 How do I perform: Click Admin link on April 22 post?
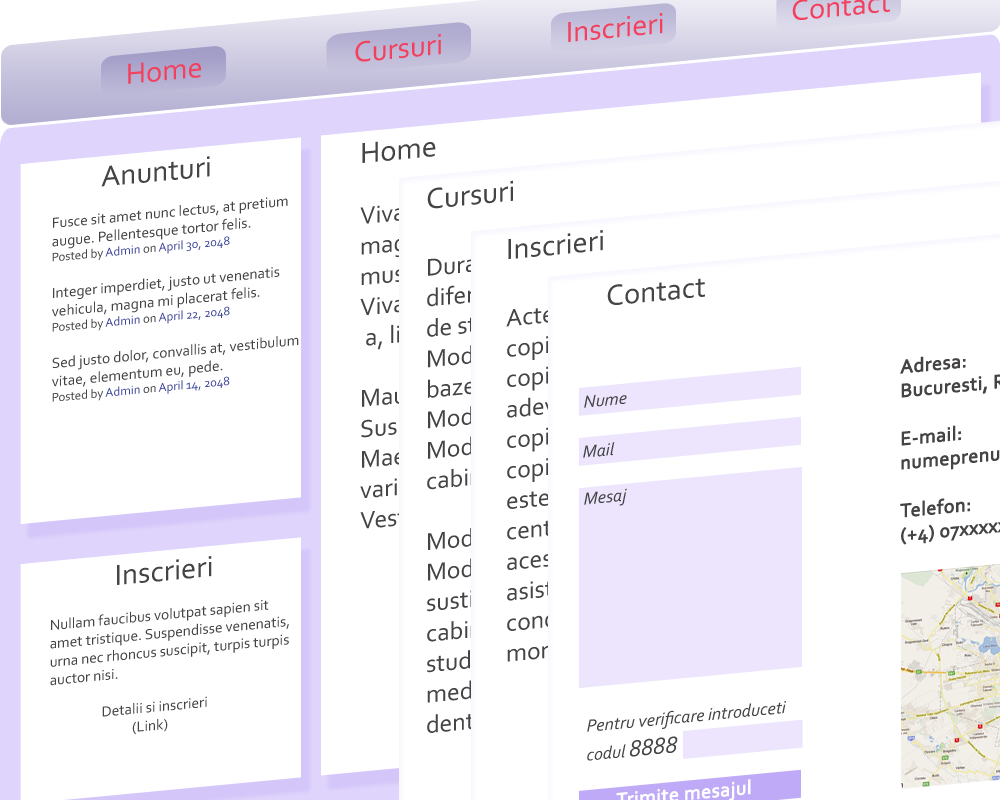pyautogui.click(x=122, y=321)
